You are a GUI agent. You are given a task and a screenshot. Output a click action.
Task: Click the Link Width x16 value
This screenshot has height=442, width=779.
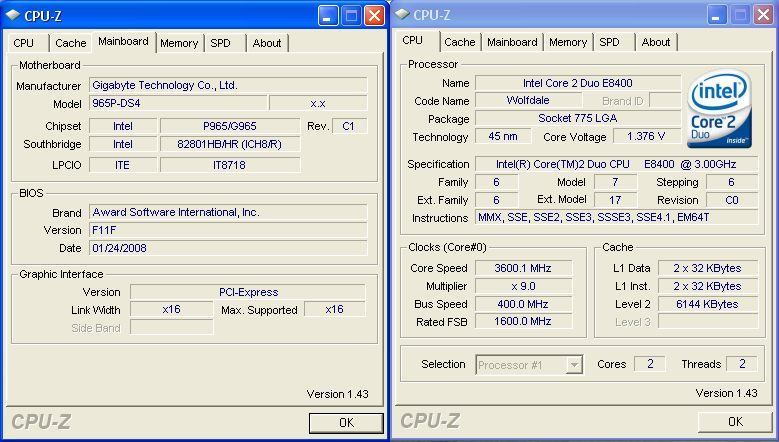click(x=171, y=309)
